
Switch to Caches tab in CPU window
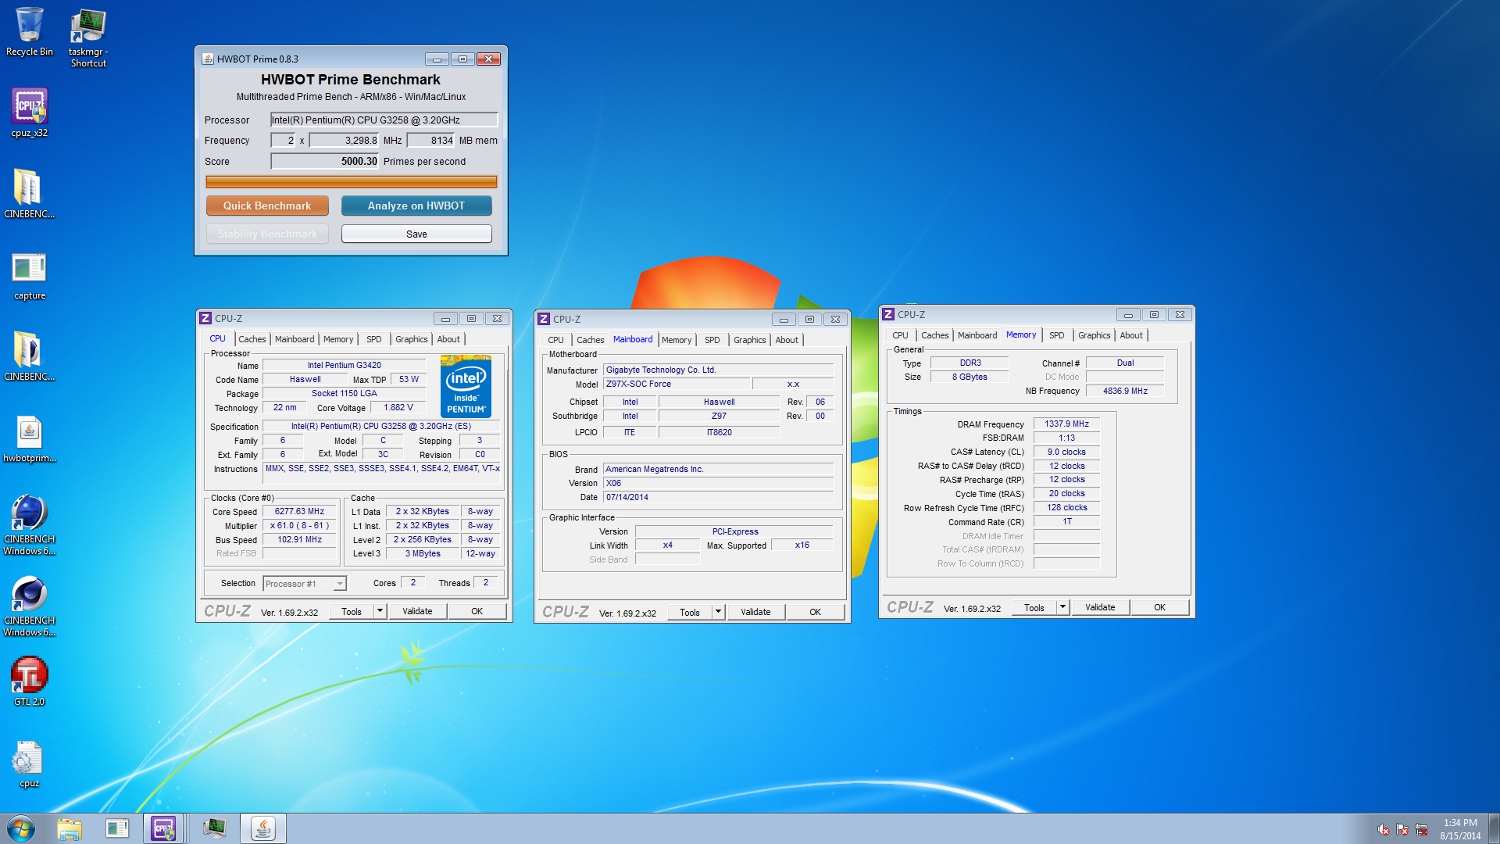(252, 339)
